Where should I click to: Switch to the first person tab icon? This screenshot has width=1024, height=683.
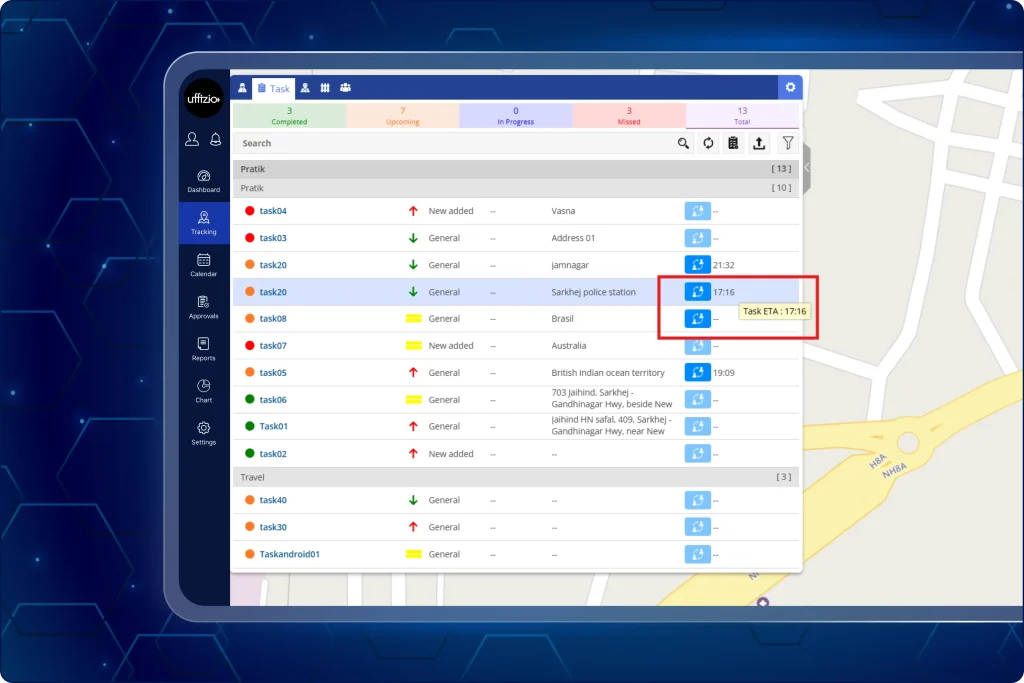point(242,87)
